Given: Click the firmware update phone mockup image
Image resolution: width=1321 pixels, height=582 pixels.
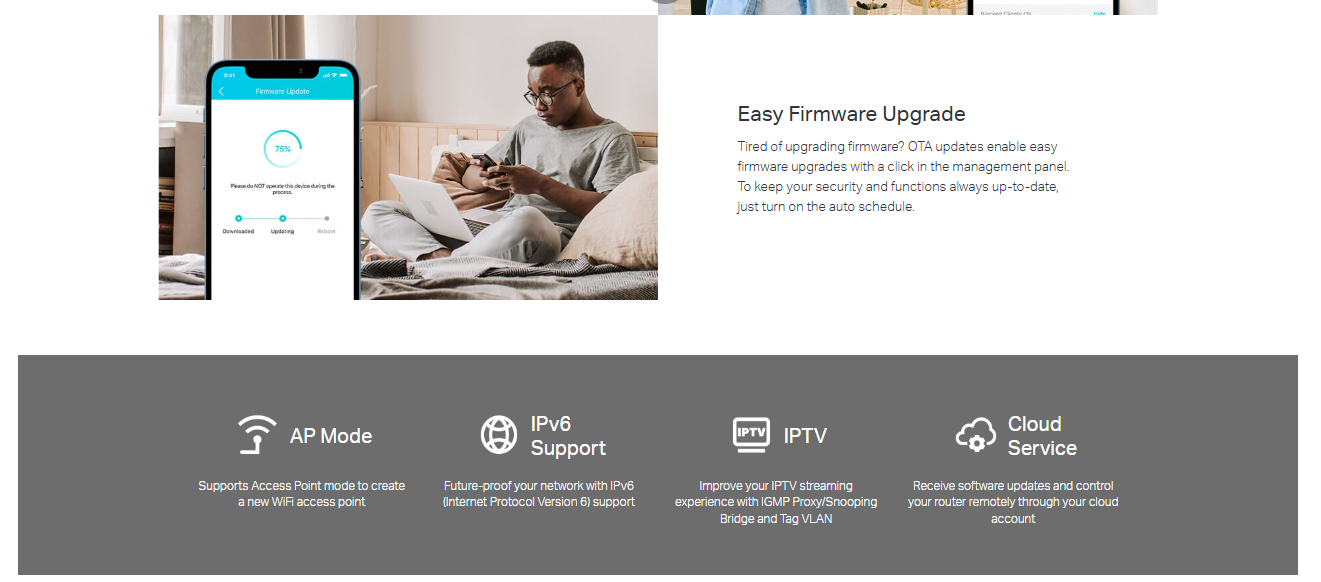Looking at the screenshot, I should pyautogui.click(x=282, y=179).
